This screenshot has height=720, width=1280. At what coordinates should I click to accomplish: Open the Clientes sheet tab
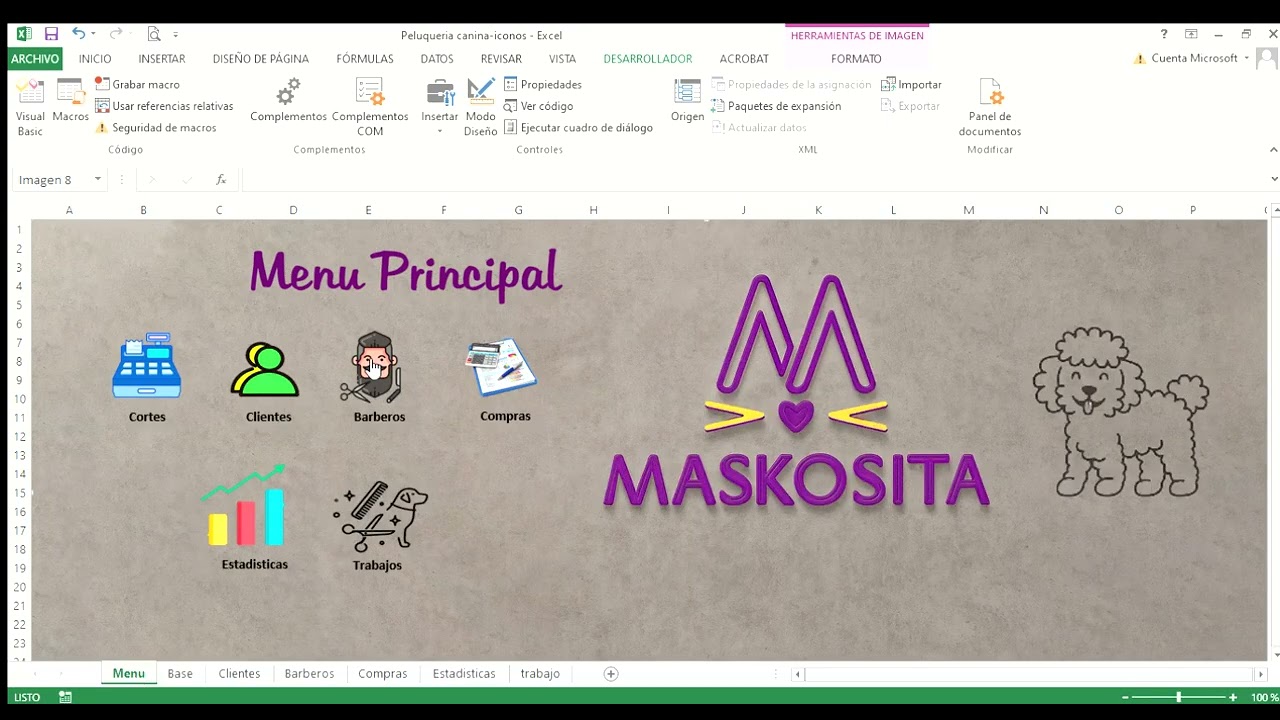pyautogui.click(x=239, y=674)
